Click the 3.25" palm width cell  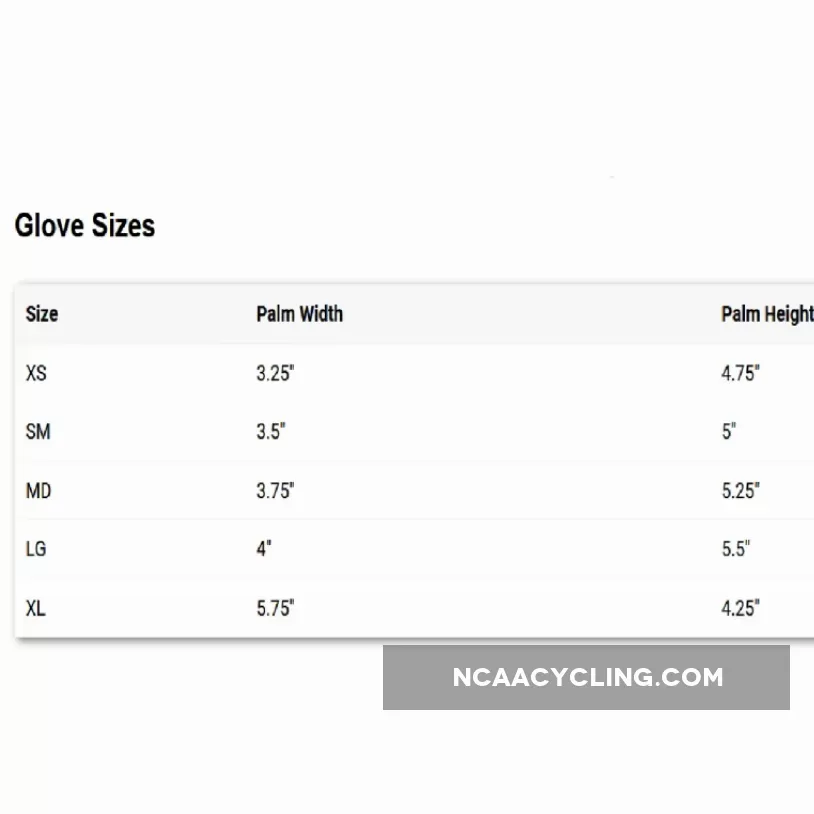pyautogui.click(x=275, y=374)
